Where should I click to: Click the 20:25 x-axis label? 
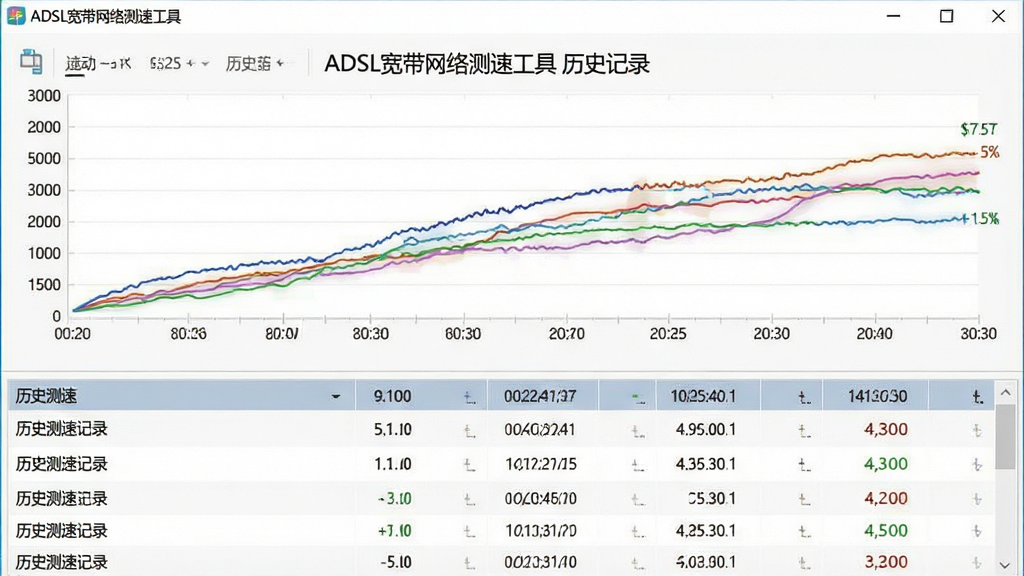coord(668,334)
